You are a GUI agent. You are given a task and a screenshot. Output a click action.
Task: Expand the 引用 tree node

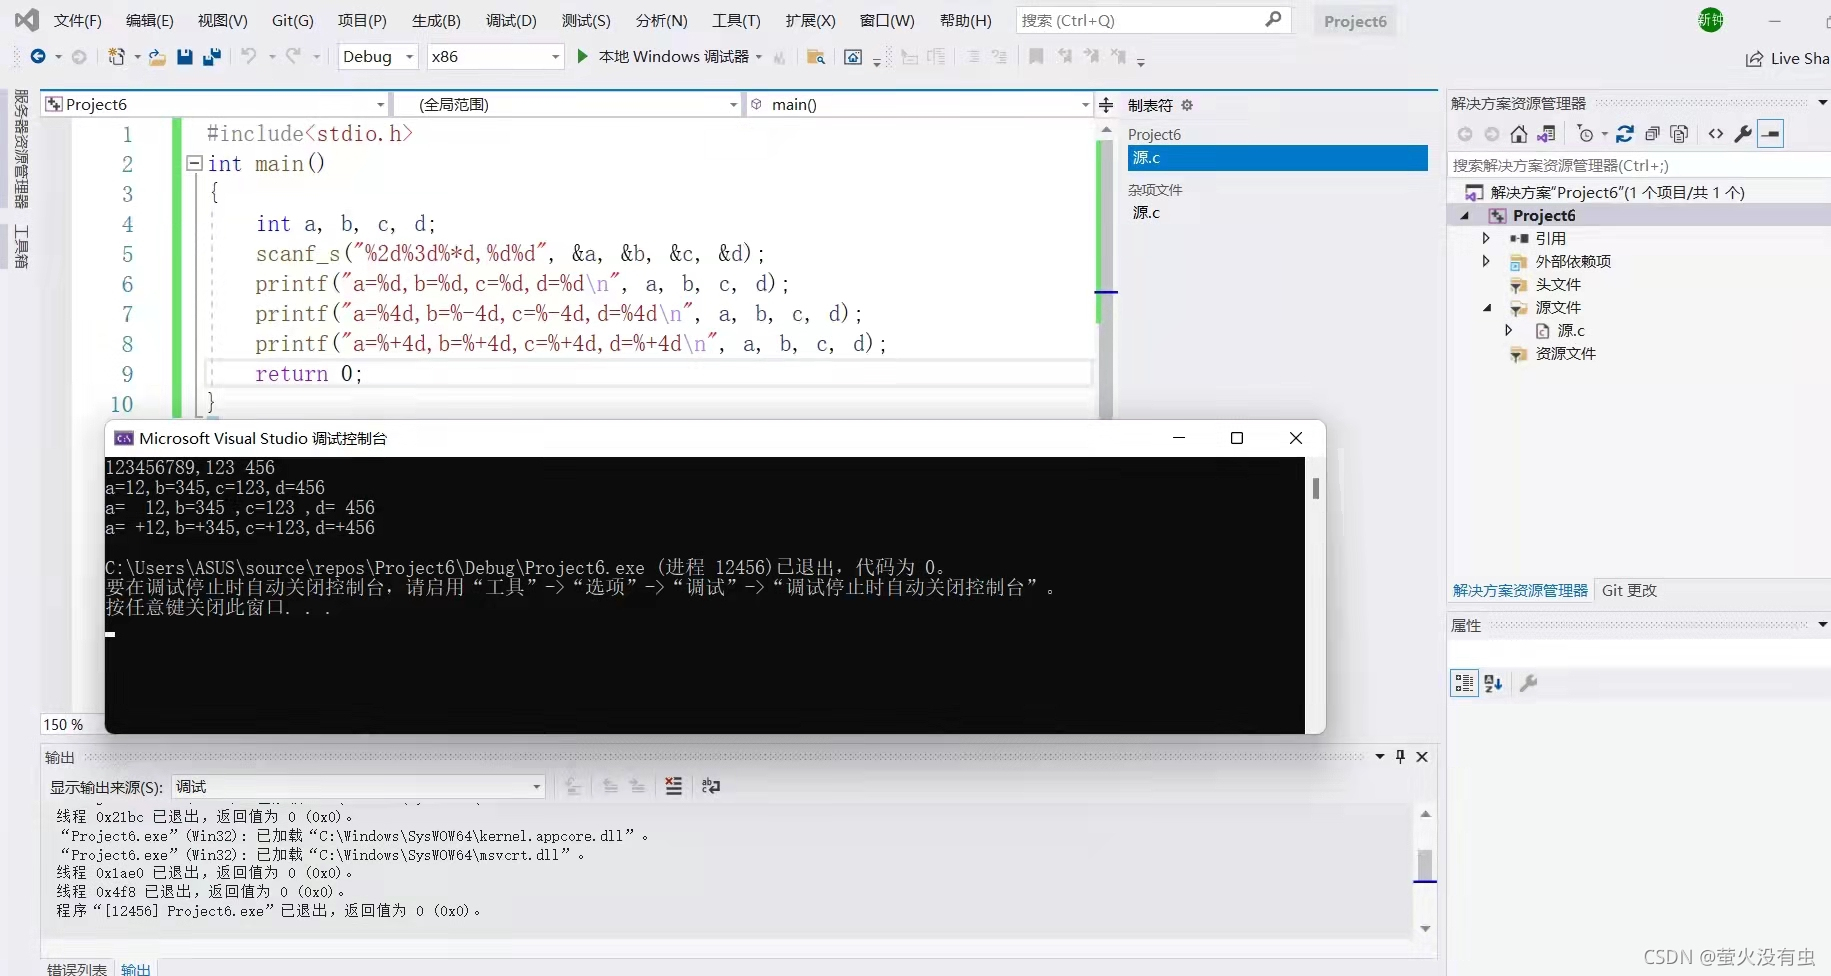tap(1486, 238)
